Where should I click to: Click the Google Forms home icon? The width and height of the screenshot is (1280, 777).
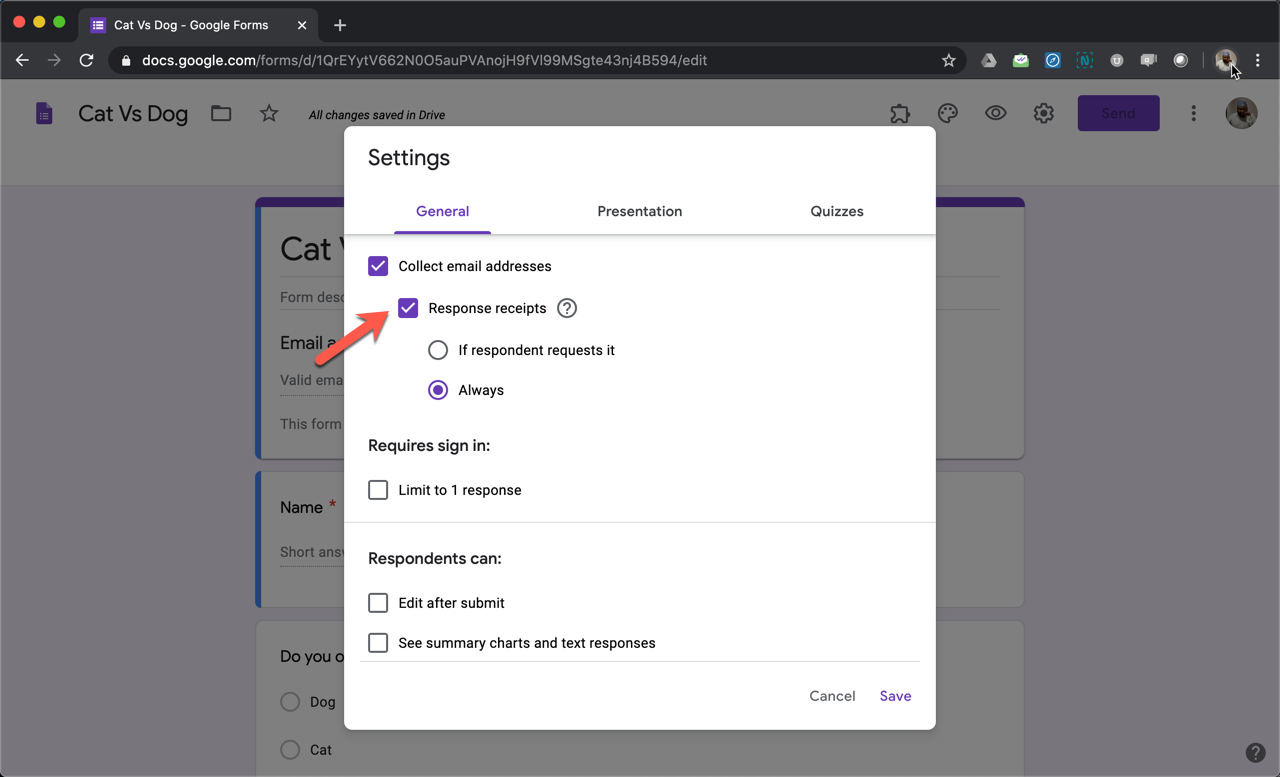point(44,114)
